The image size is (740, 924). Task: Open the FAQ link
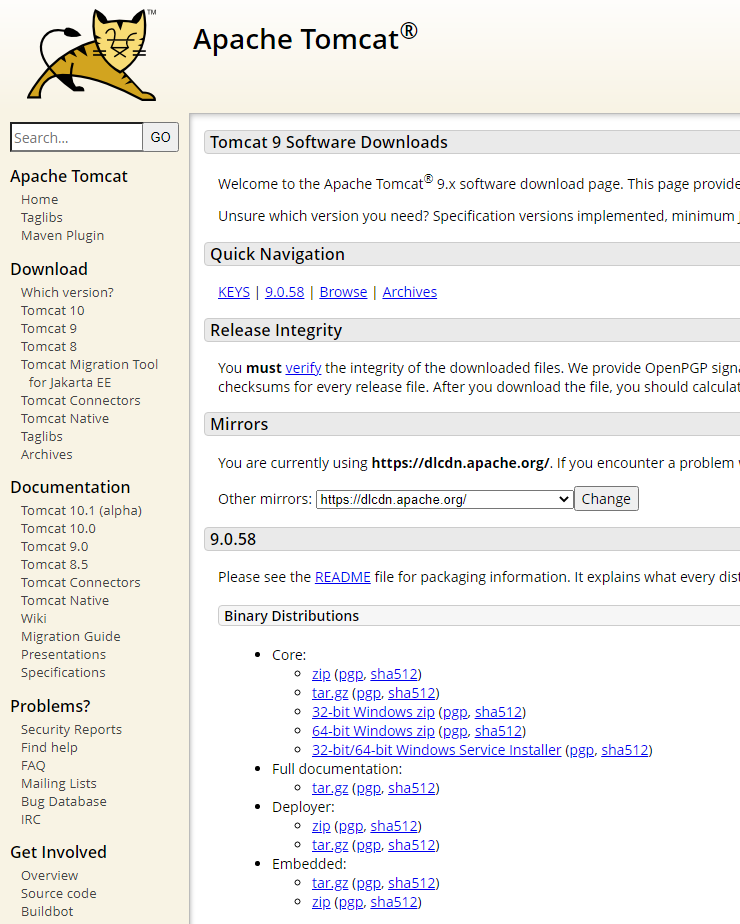click(x=33, y=765)
